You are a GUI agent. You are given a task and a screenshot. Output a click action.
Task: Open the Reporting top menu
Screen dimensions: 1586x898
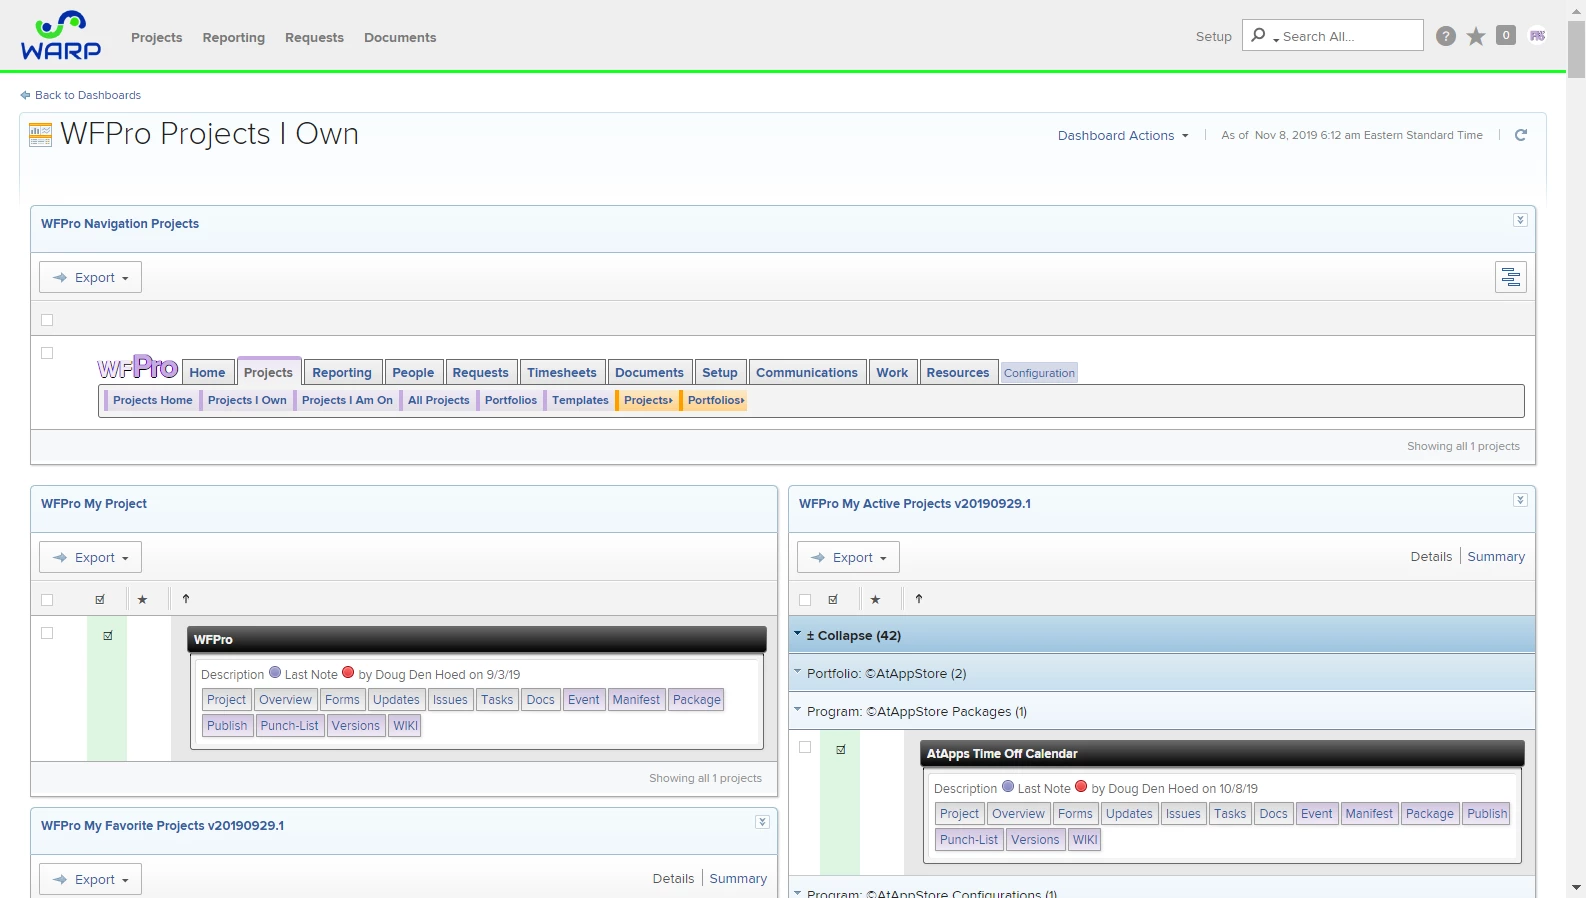(233, 37)
